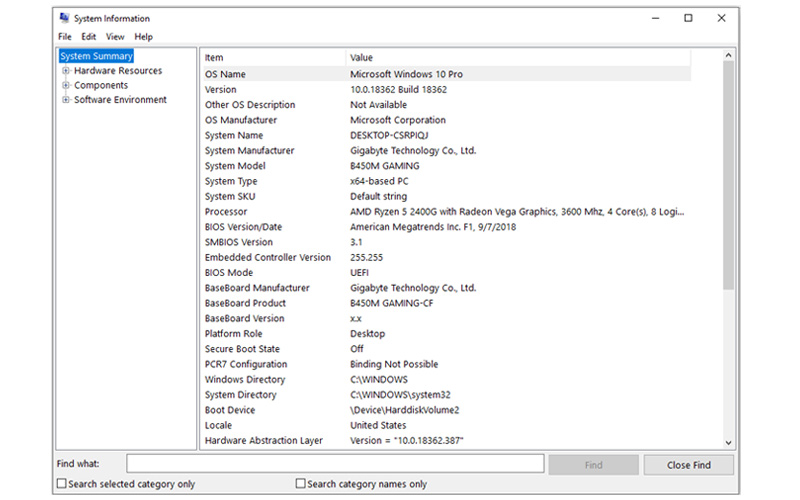
Task: Click the Close Find button
Action: coord(689,465)
